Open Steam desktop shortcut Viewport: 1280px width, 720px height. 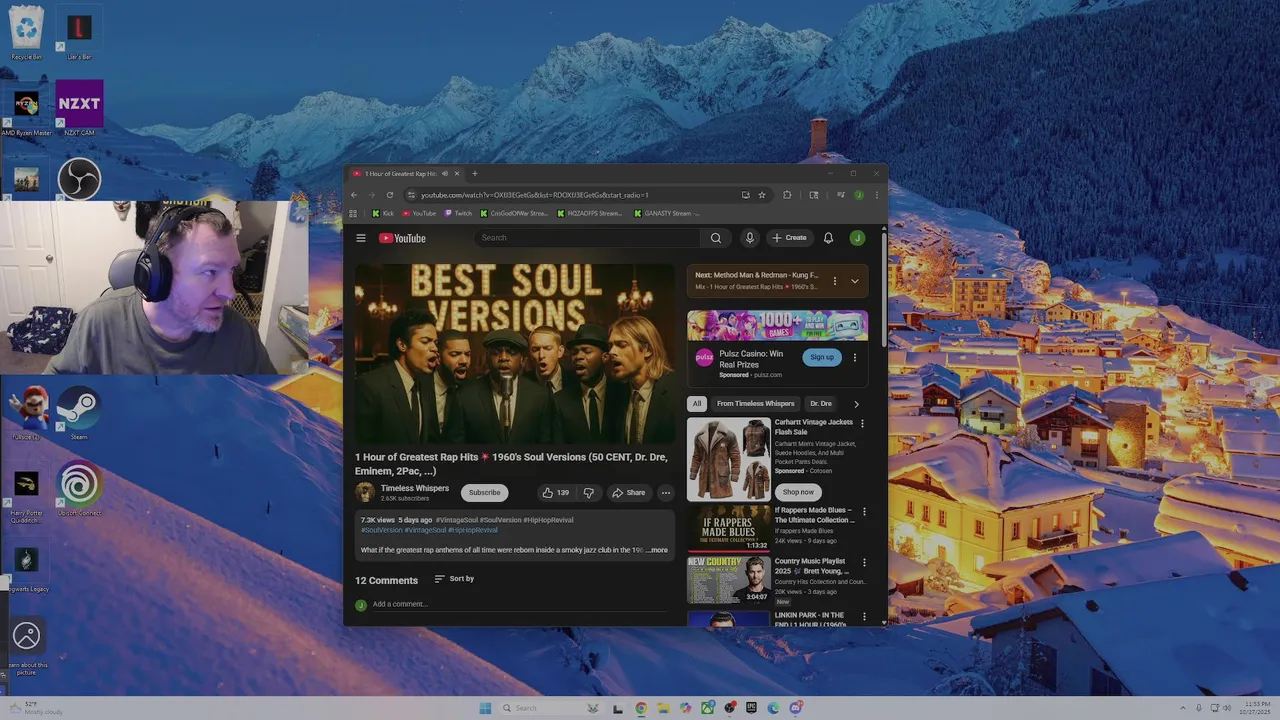(x=79, y=411)
